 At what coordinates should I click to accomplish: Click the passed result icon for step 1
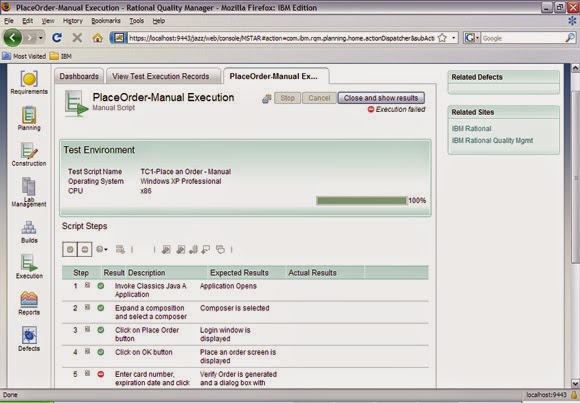pos(101,286)
